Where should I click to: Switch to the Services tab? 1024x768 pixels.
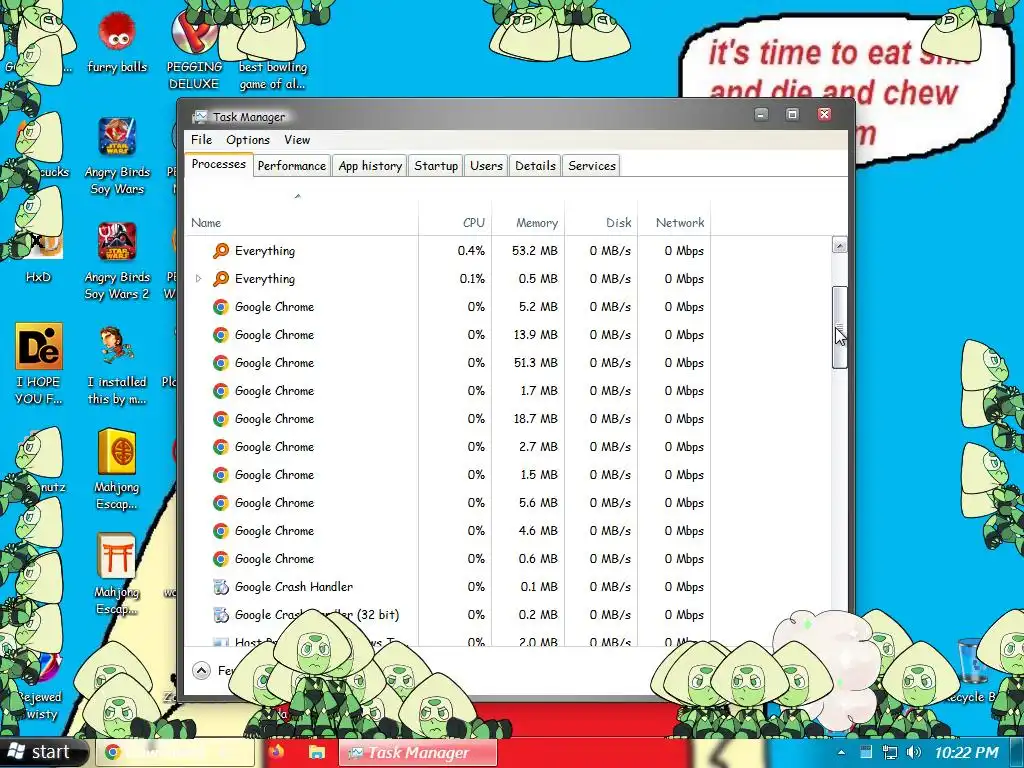tap(592, 166)
